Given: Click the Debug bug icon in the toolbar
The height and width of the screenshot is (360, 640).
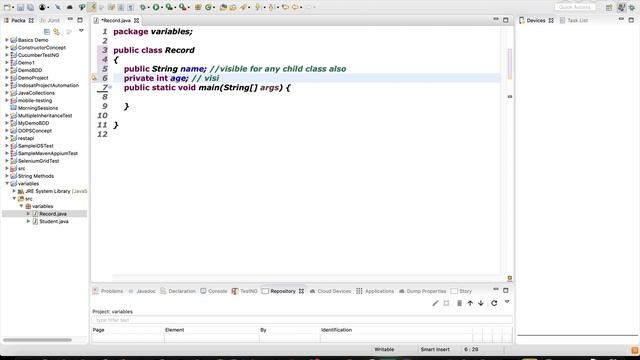Looking at the screenshot, I should tap(143, 7).
